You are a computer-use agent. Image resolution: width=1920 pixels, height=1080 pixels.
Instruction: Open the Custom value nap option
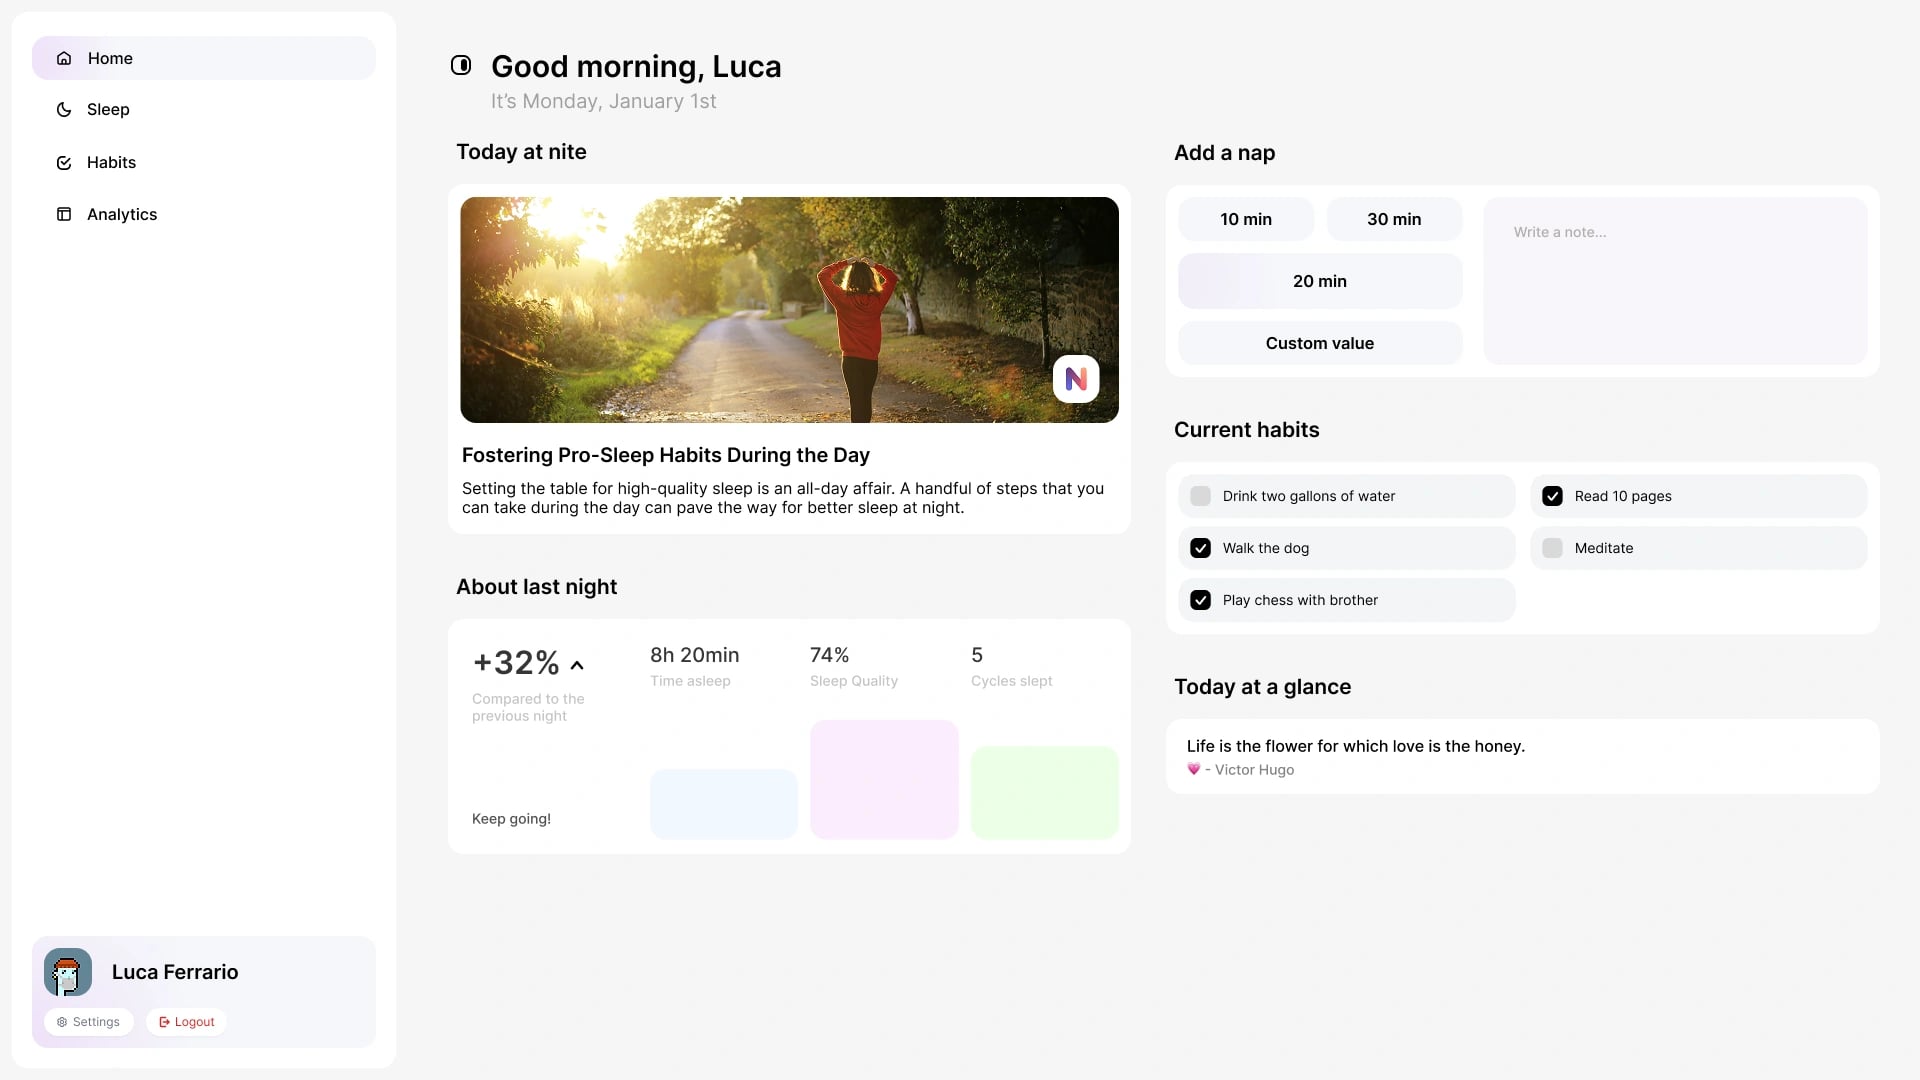tap(1319, 343)
